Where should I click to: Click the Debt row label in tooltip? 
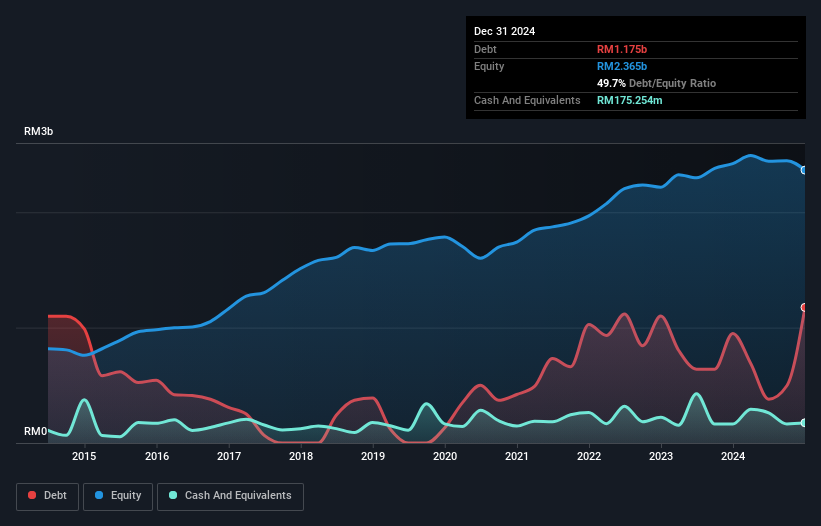click(485, 49)
